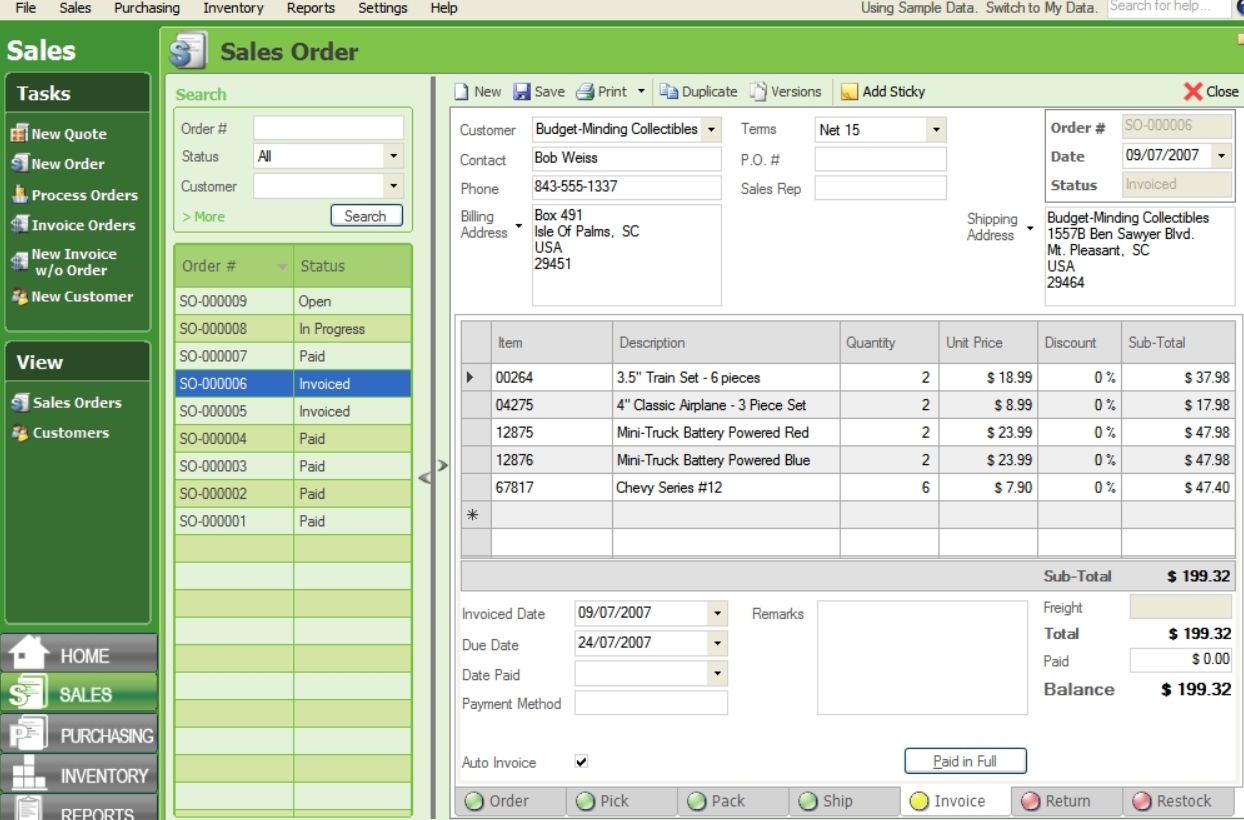Click the Search button
Viewport: 1244px width, 820px height.
pyautogui.click(x=366, y=216)
